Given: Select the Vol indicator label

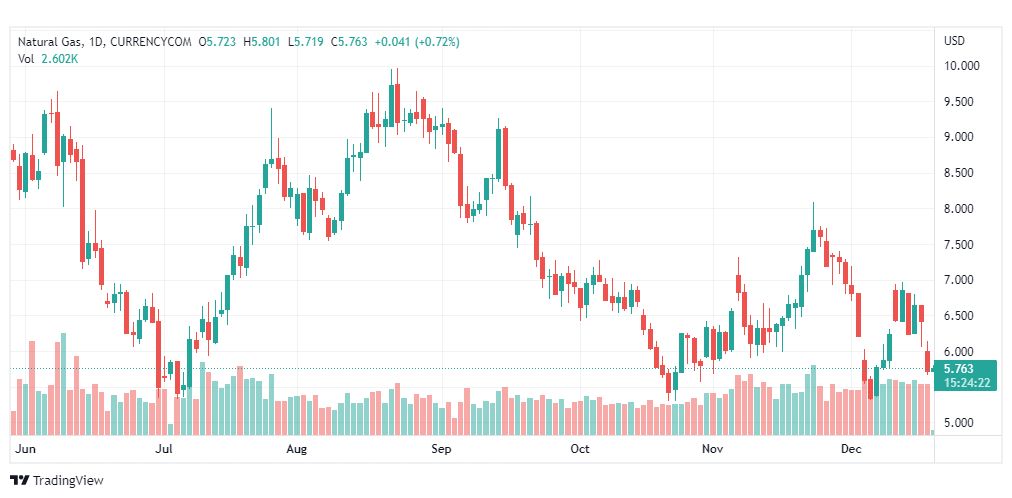Looking at the screenshot, I should pyautogui.click(x=27, y=59).
